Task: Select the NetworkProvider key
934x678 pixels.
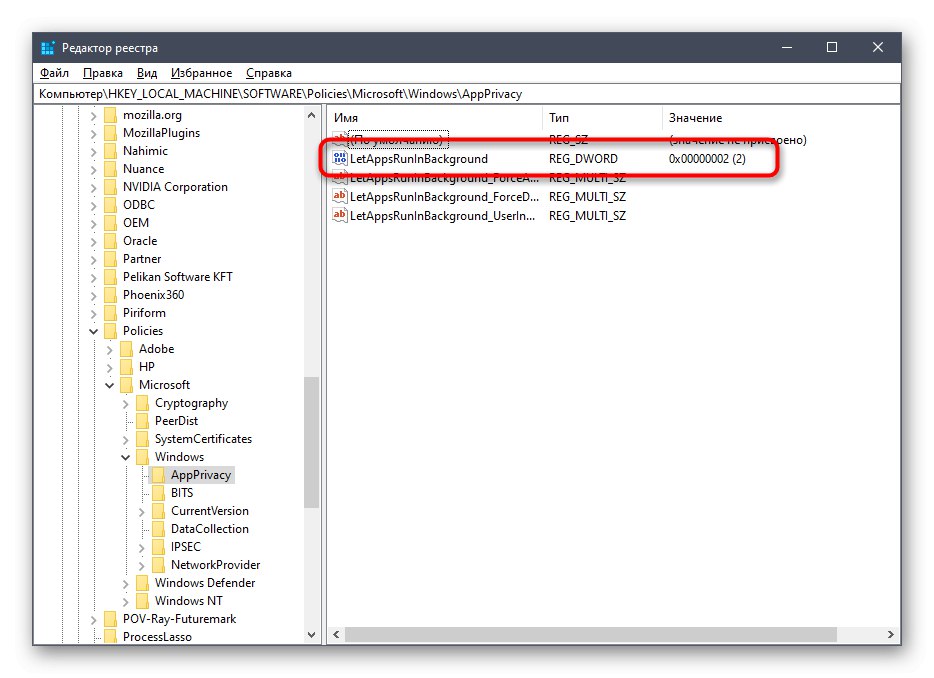Action: (216, 565)
